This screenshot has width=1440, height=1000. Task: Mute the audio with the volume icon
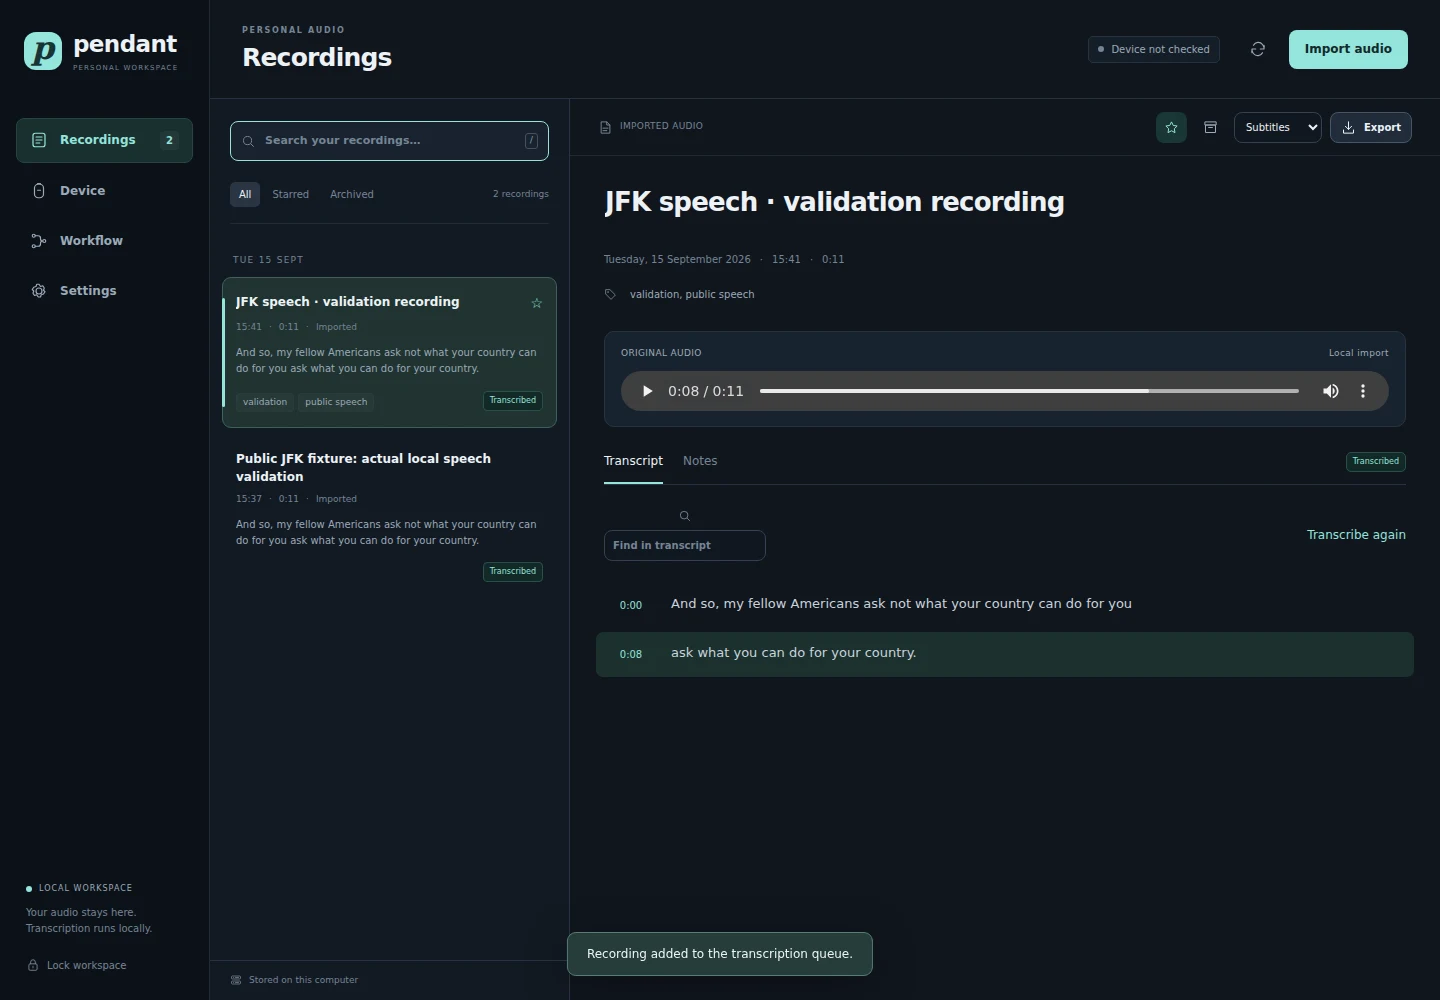point(1331,391)
